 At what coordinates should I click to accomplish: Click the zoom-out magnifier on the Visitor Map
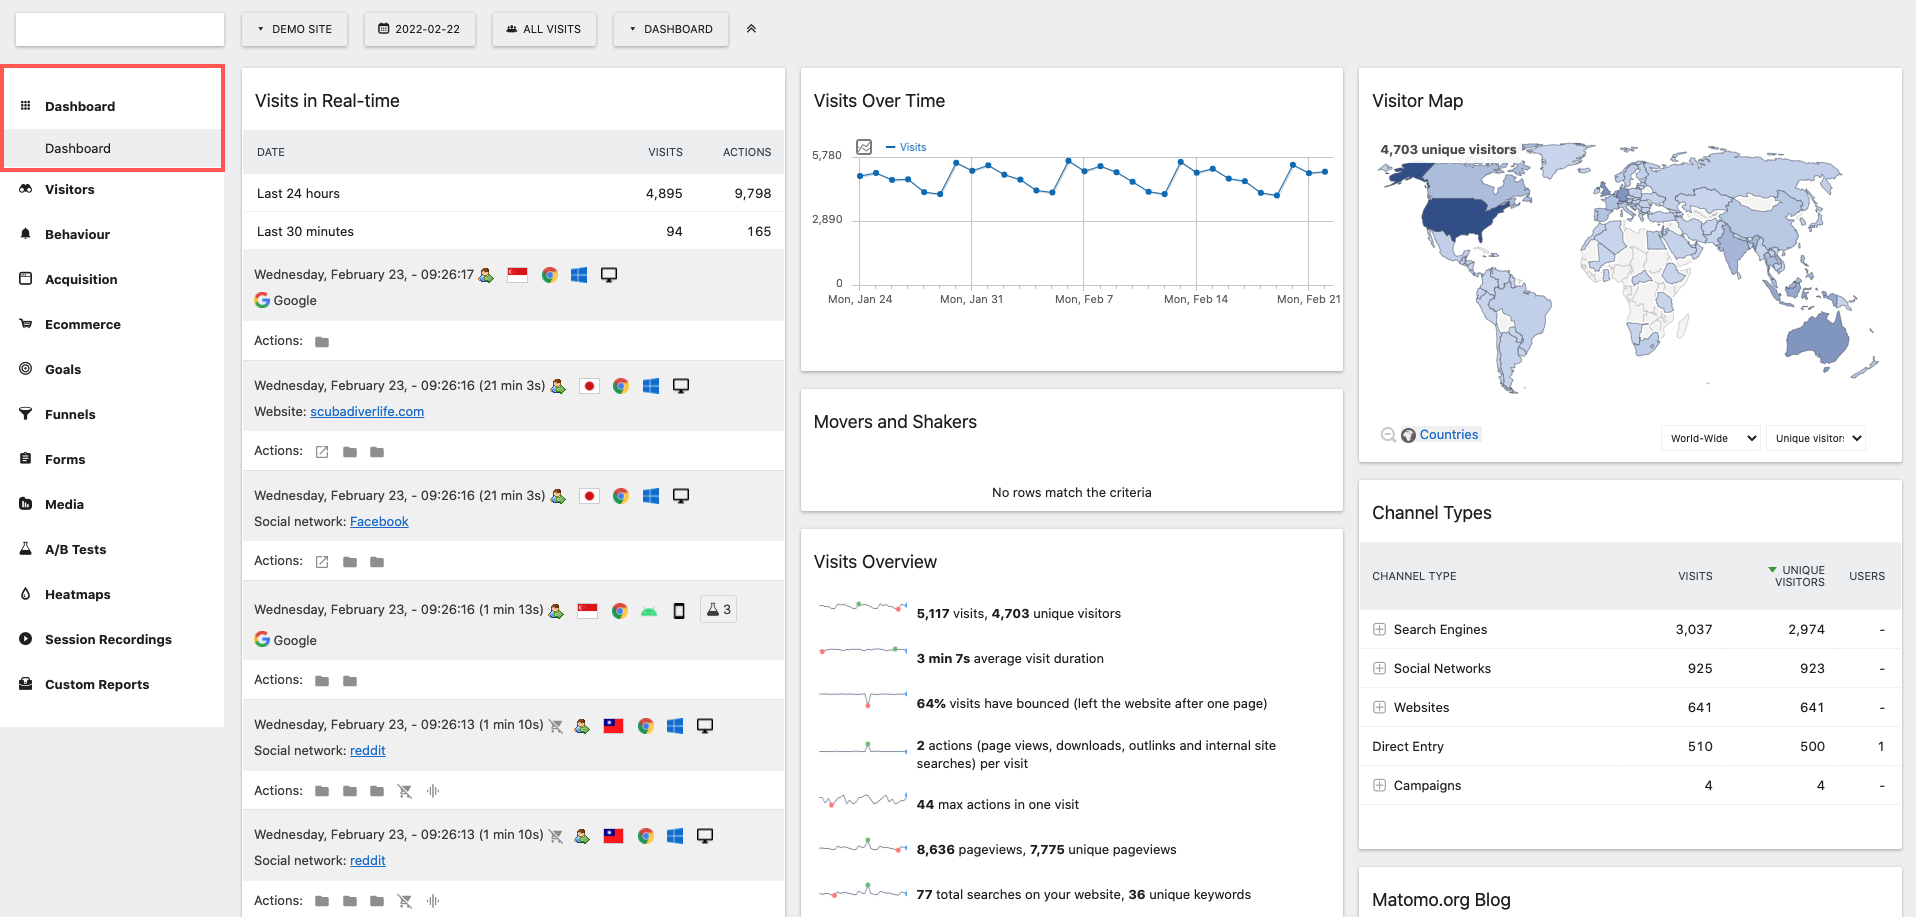[x=1388, y=435]
